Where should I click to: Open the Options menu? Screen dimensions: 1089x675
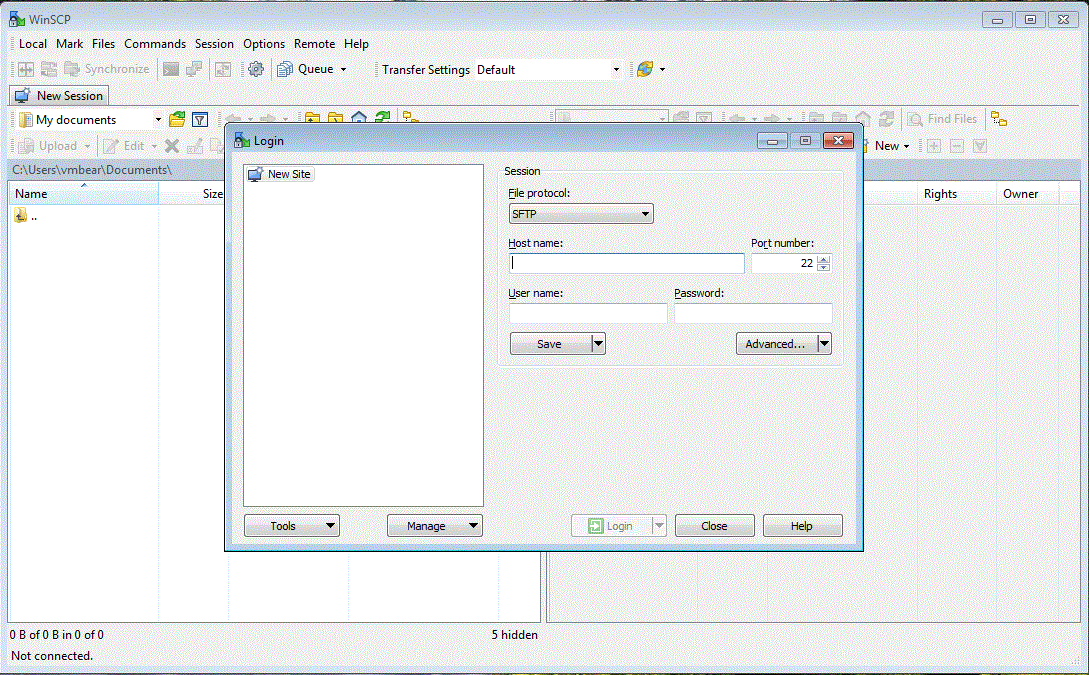(264, 44)
